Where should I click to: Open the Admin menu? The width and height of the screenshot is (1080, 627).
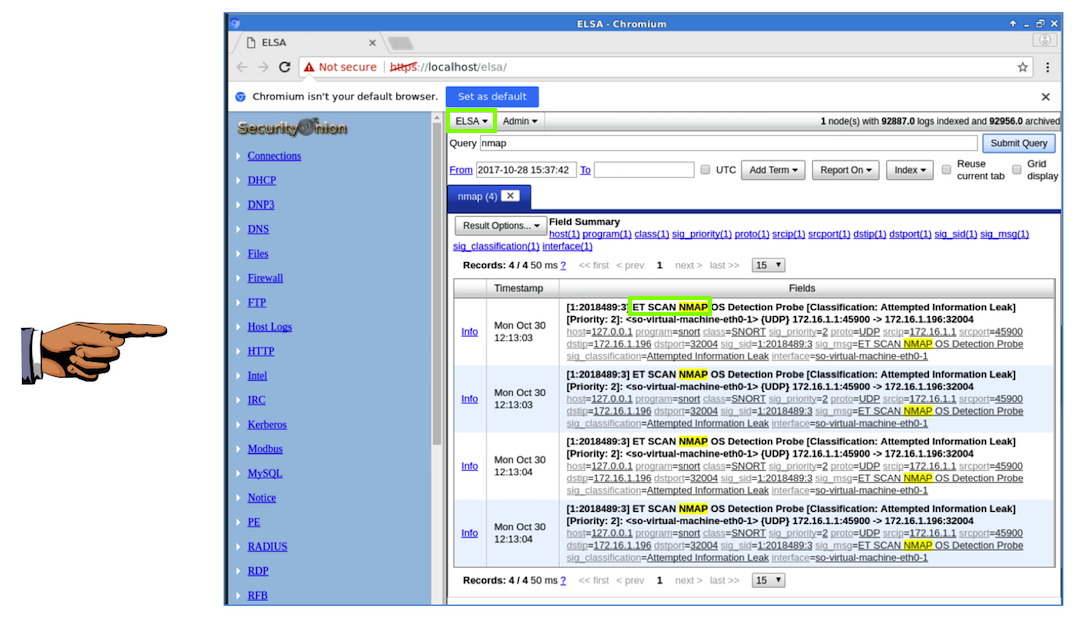pos(520,121)
